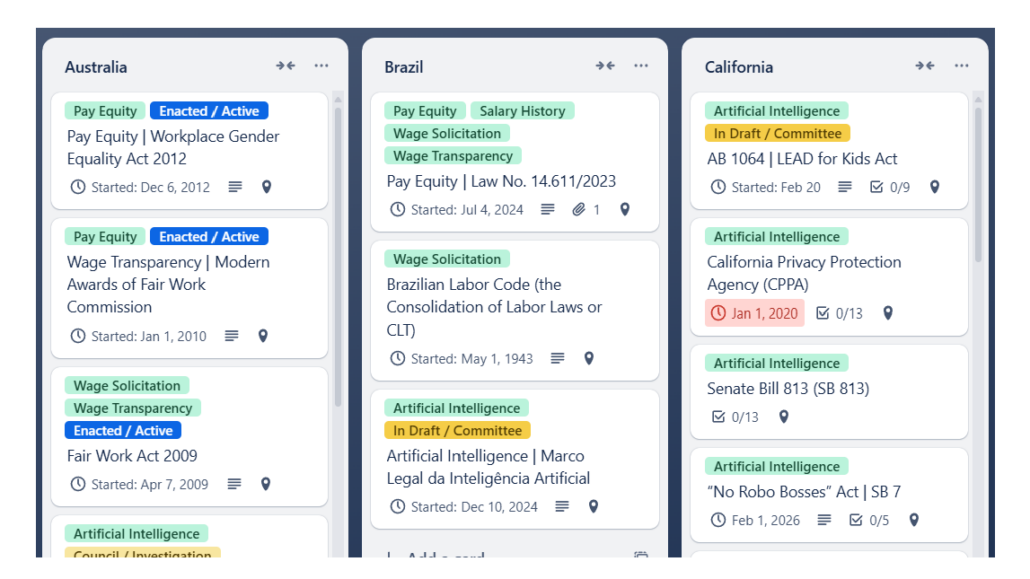Collapse the Brazil list
The height and width of the screenshot is (579, 1030).
(605, 66)
